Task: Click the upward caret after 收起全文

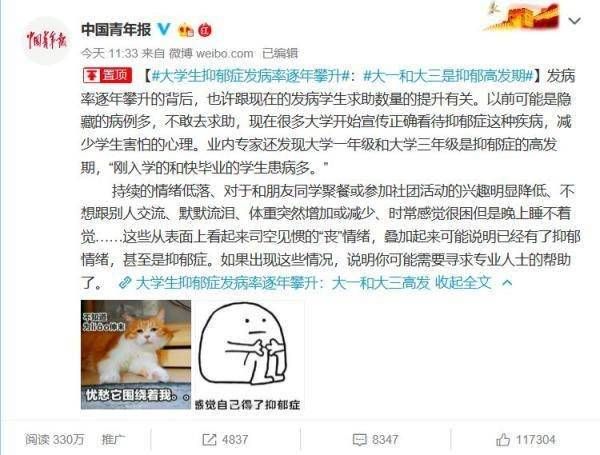Action: click(507, 283)
